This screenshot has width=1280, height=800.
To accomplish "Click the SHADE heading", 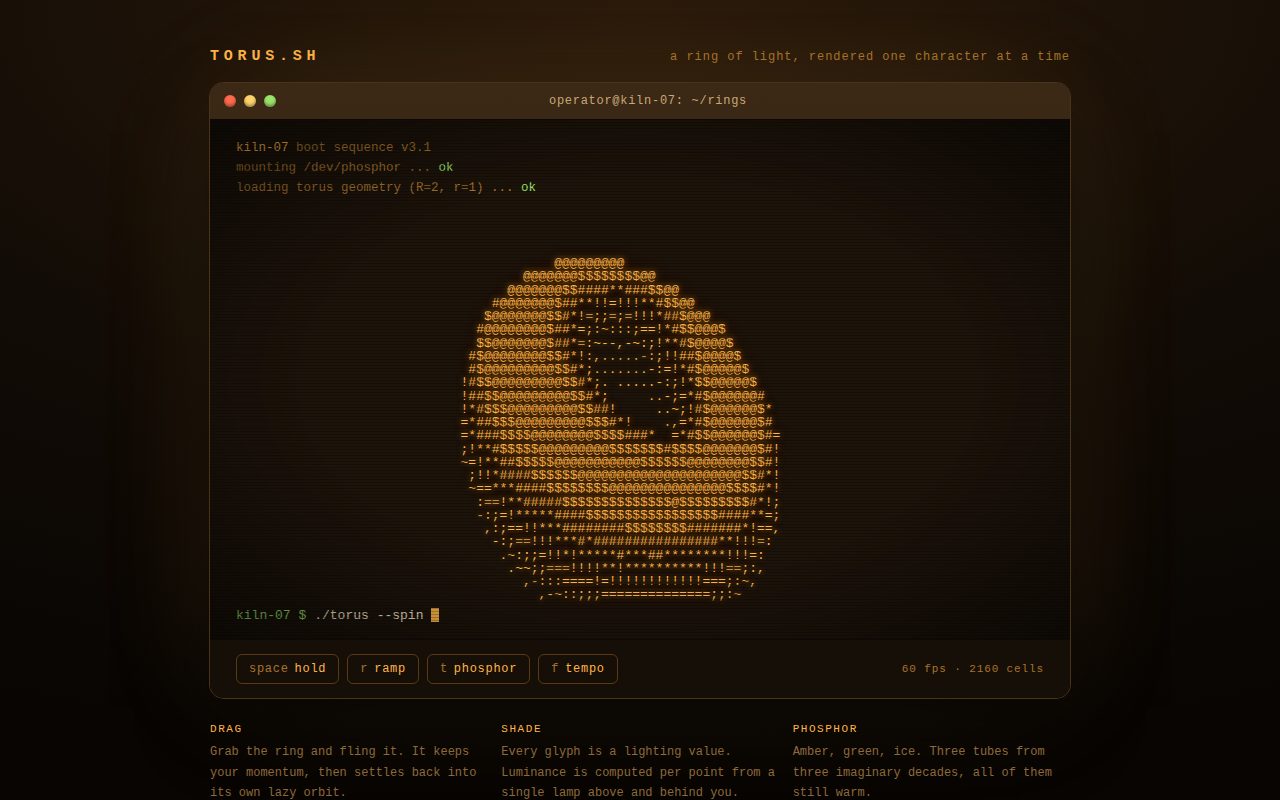I will (x=521, y=729).
